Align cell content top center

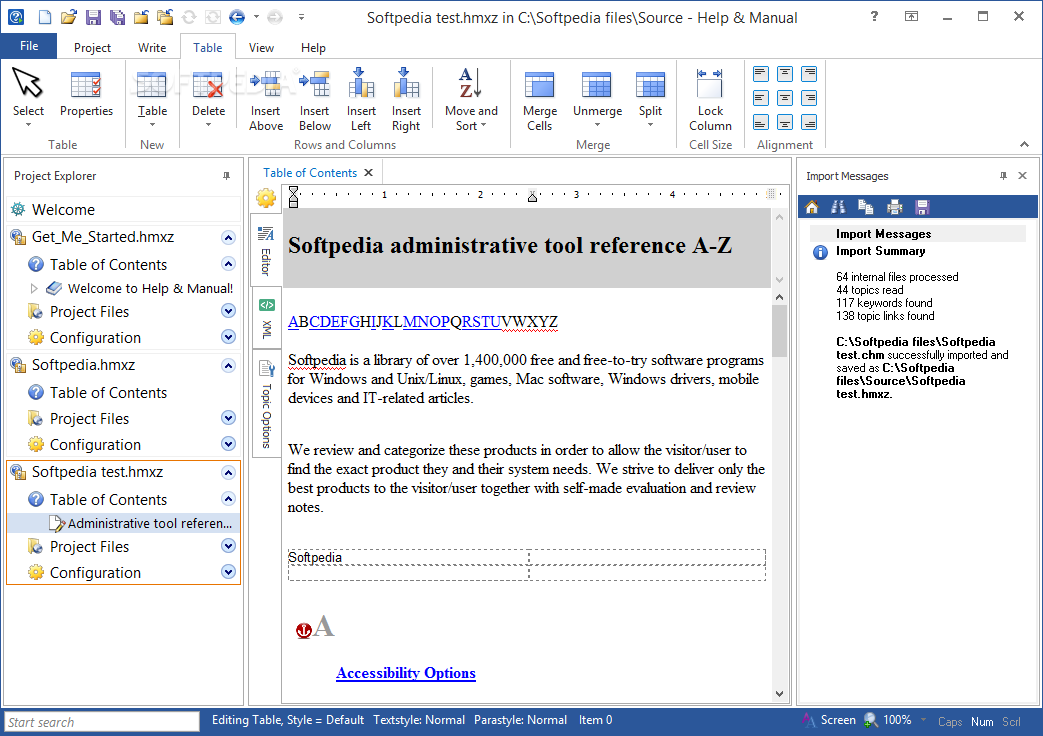click(x=785, y=74)
